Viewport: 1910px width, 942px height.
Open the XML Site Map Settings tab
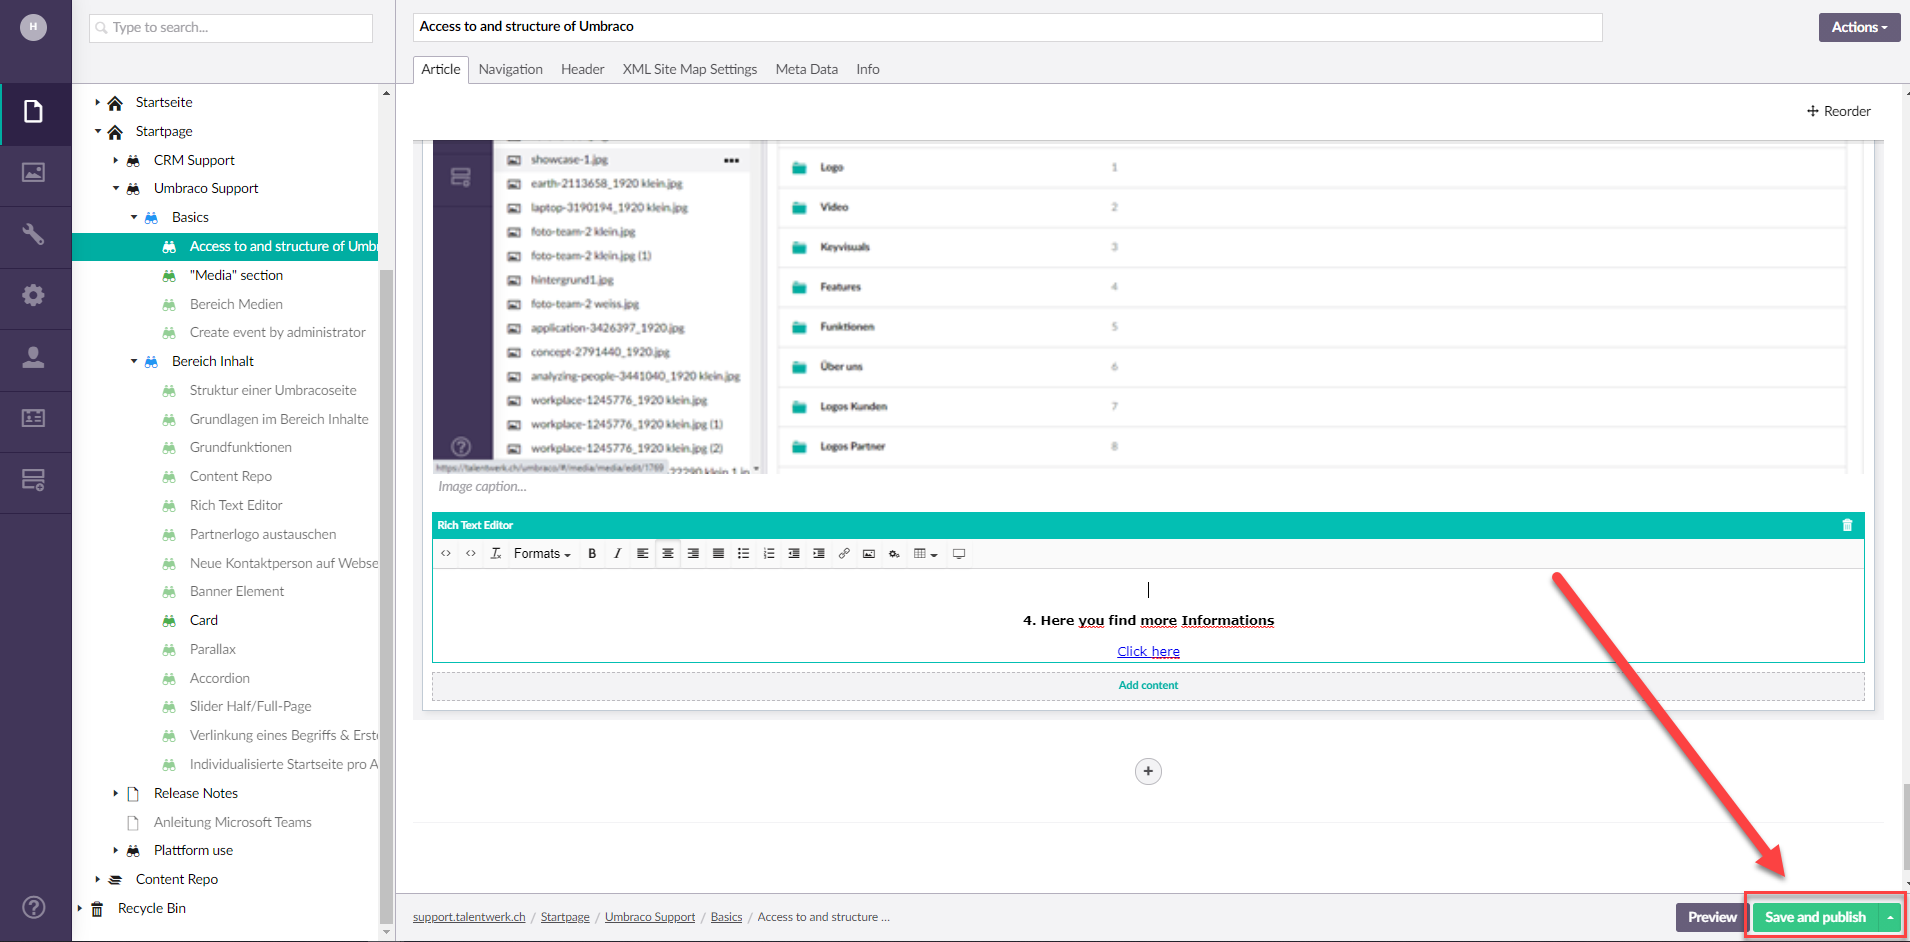690,69
